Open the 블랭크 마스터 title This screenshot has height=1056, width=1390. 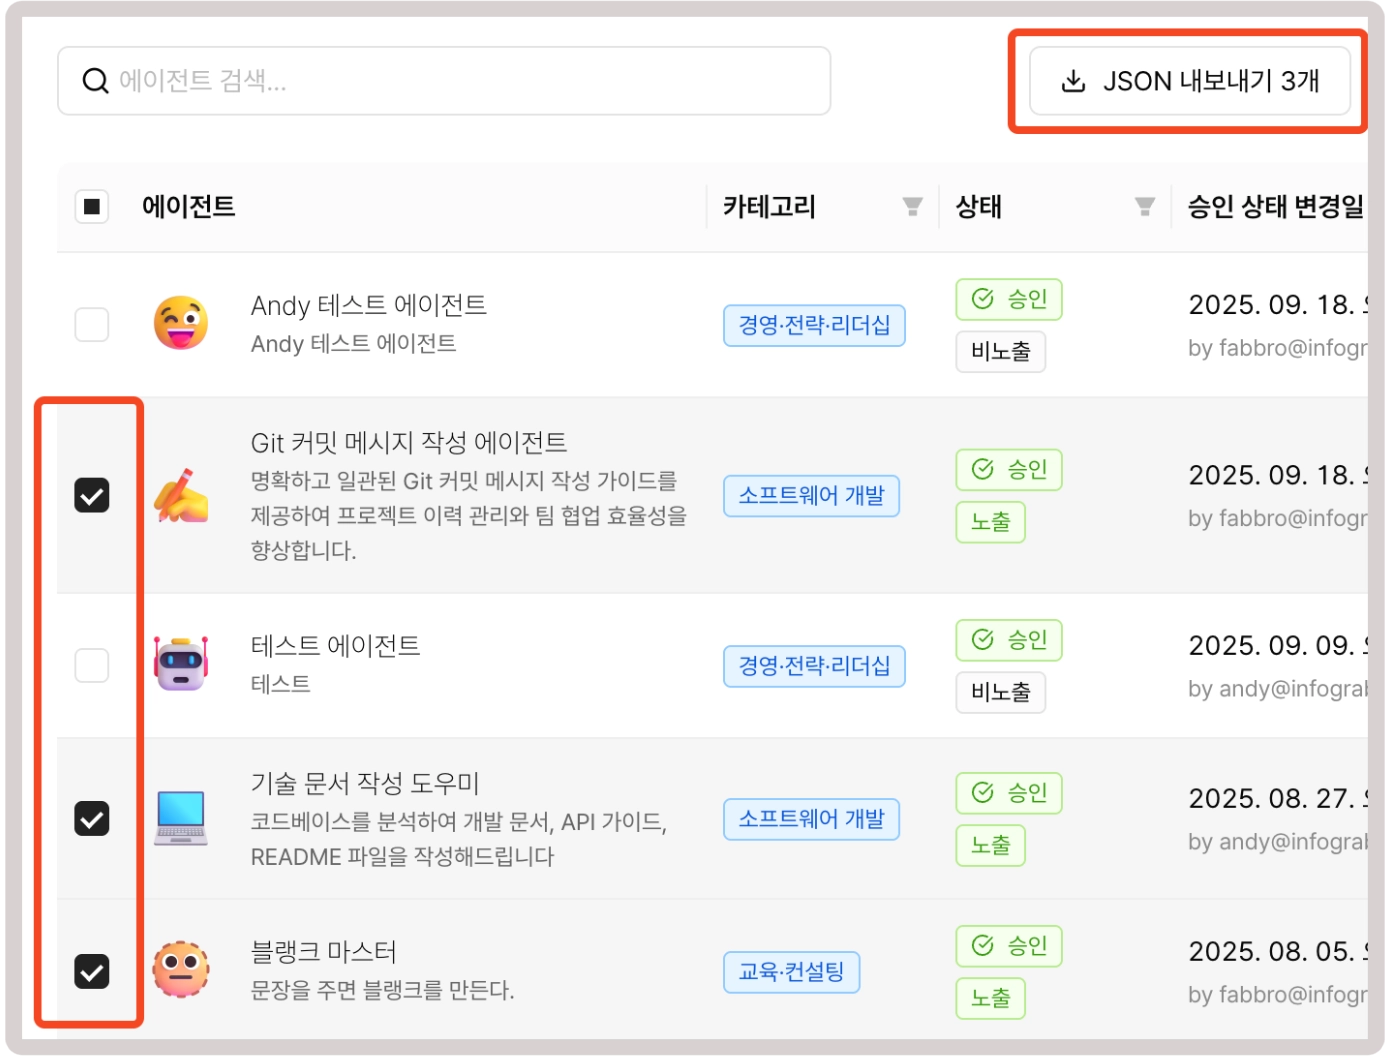click(x=323, y=952)
